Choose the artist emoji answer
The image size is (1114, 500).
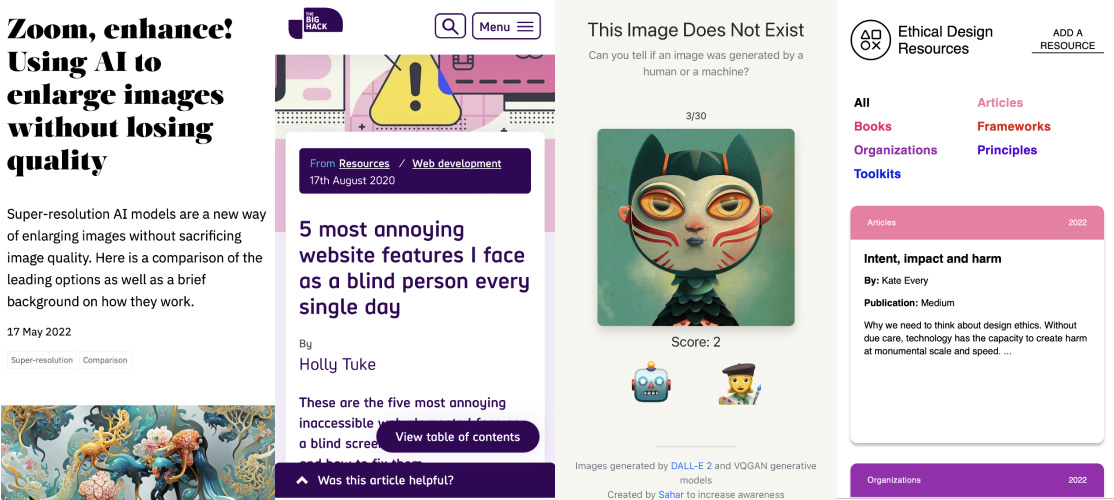[740, 384]
